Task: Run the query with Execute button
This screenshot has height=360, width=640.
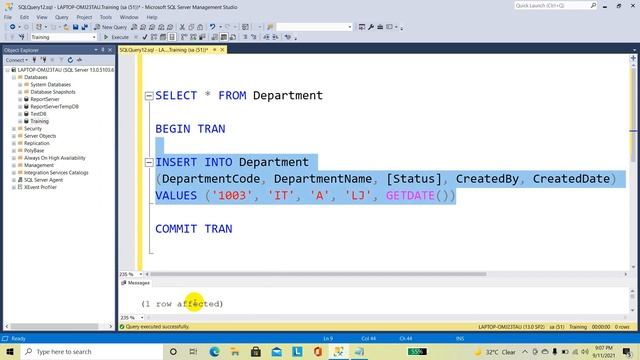Action: [116, 37]
